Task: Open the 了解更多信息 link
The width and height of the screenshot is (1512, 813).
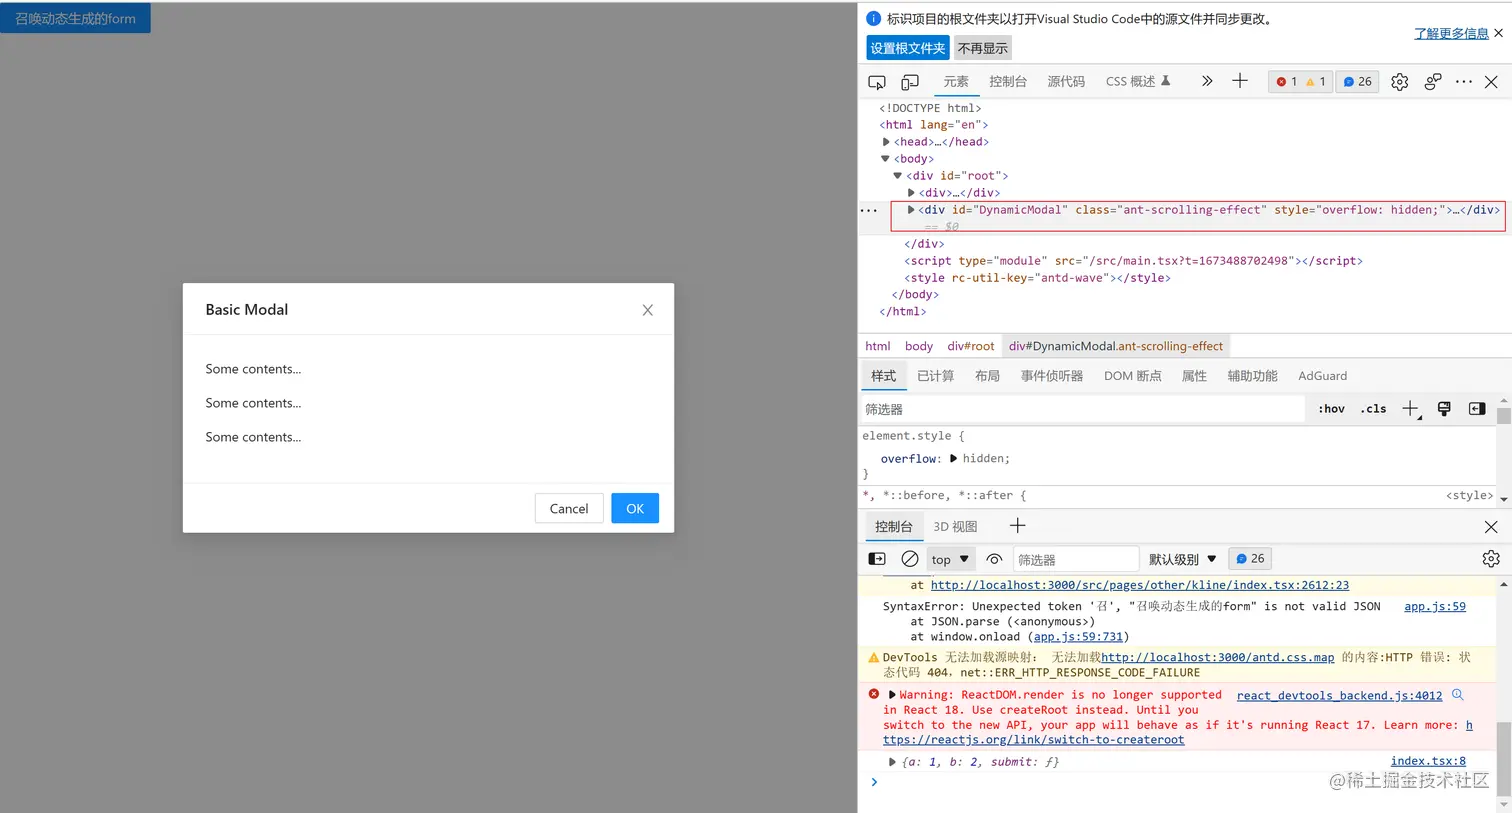Action: point(1451,33)
